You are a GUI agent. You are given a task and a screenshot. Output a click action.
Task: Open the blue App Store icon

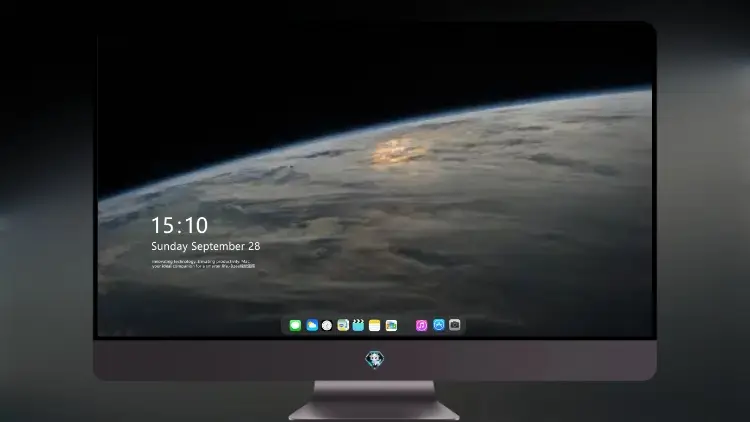tap(439, 325)
